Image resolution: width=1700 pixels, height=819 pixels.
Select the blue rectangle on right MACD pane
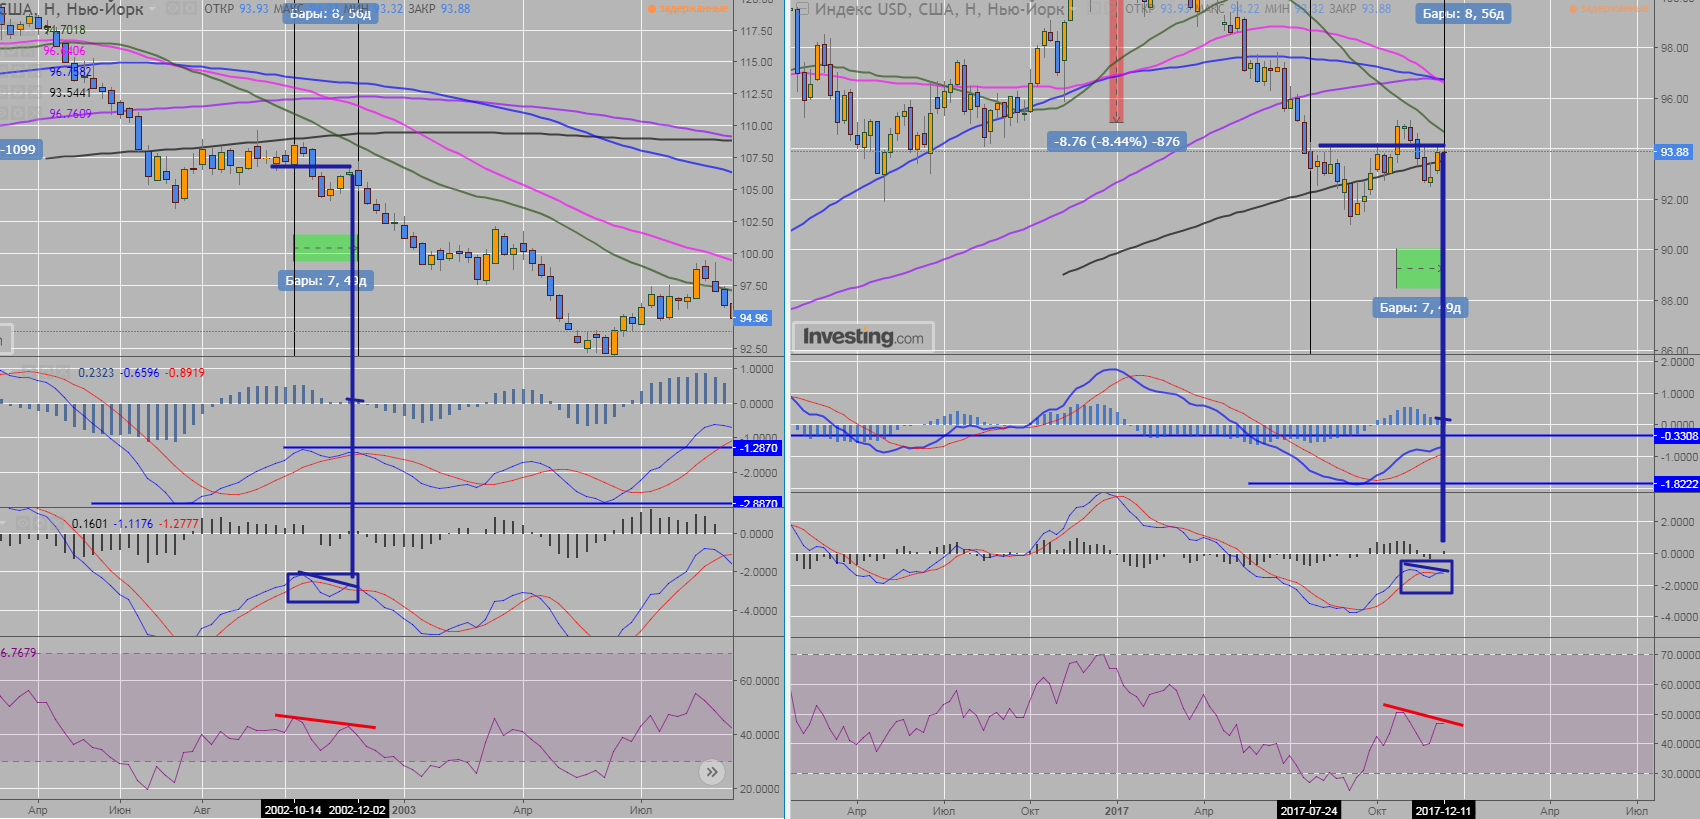(1426, 577)
